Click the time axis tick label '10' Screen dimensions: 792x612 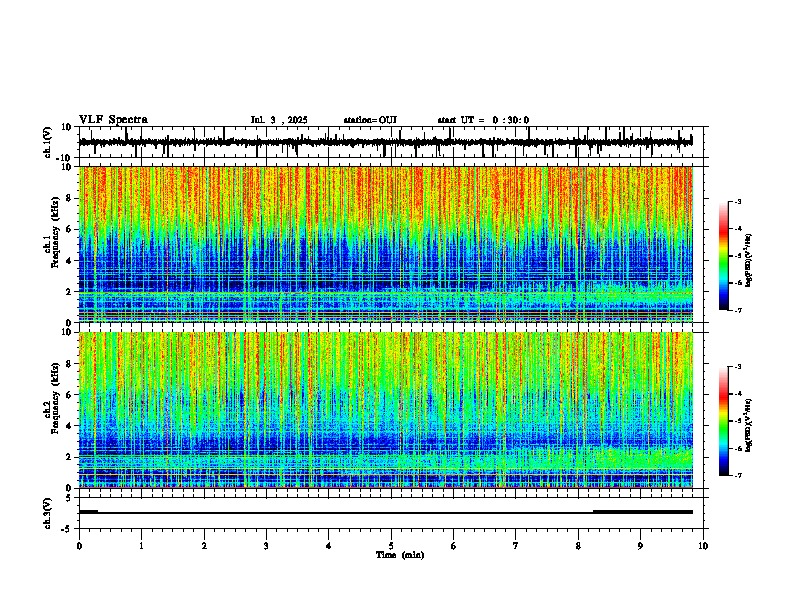coord(703,546)
